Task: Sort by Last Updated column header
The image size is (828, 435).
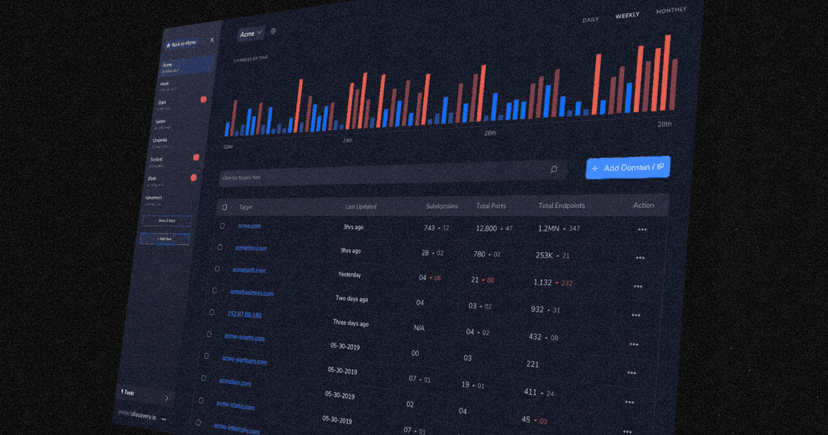Action: (360, 207)
